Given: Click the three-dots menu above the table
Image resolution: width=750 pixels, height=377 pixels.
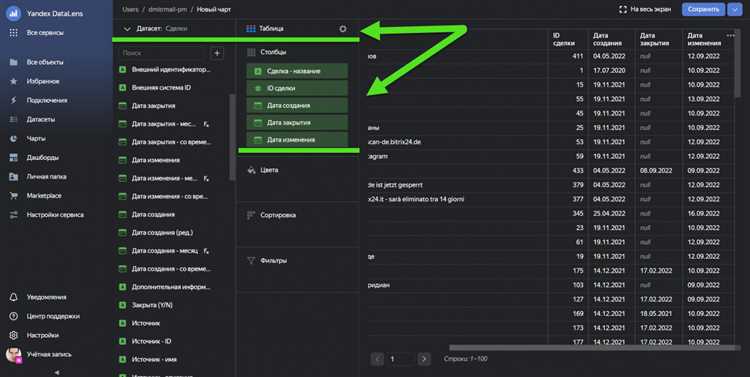Looking at the screenshot, I should click(730, 35).
